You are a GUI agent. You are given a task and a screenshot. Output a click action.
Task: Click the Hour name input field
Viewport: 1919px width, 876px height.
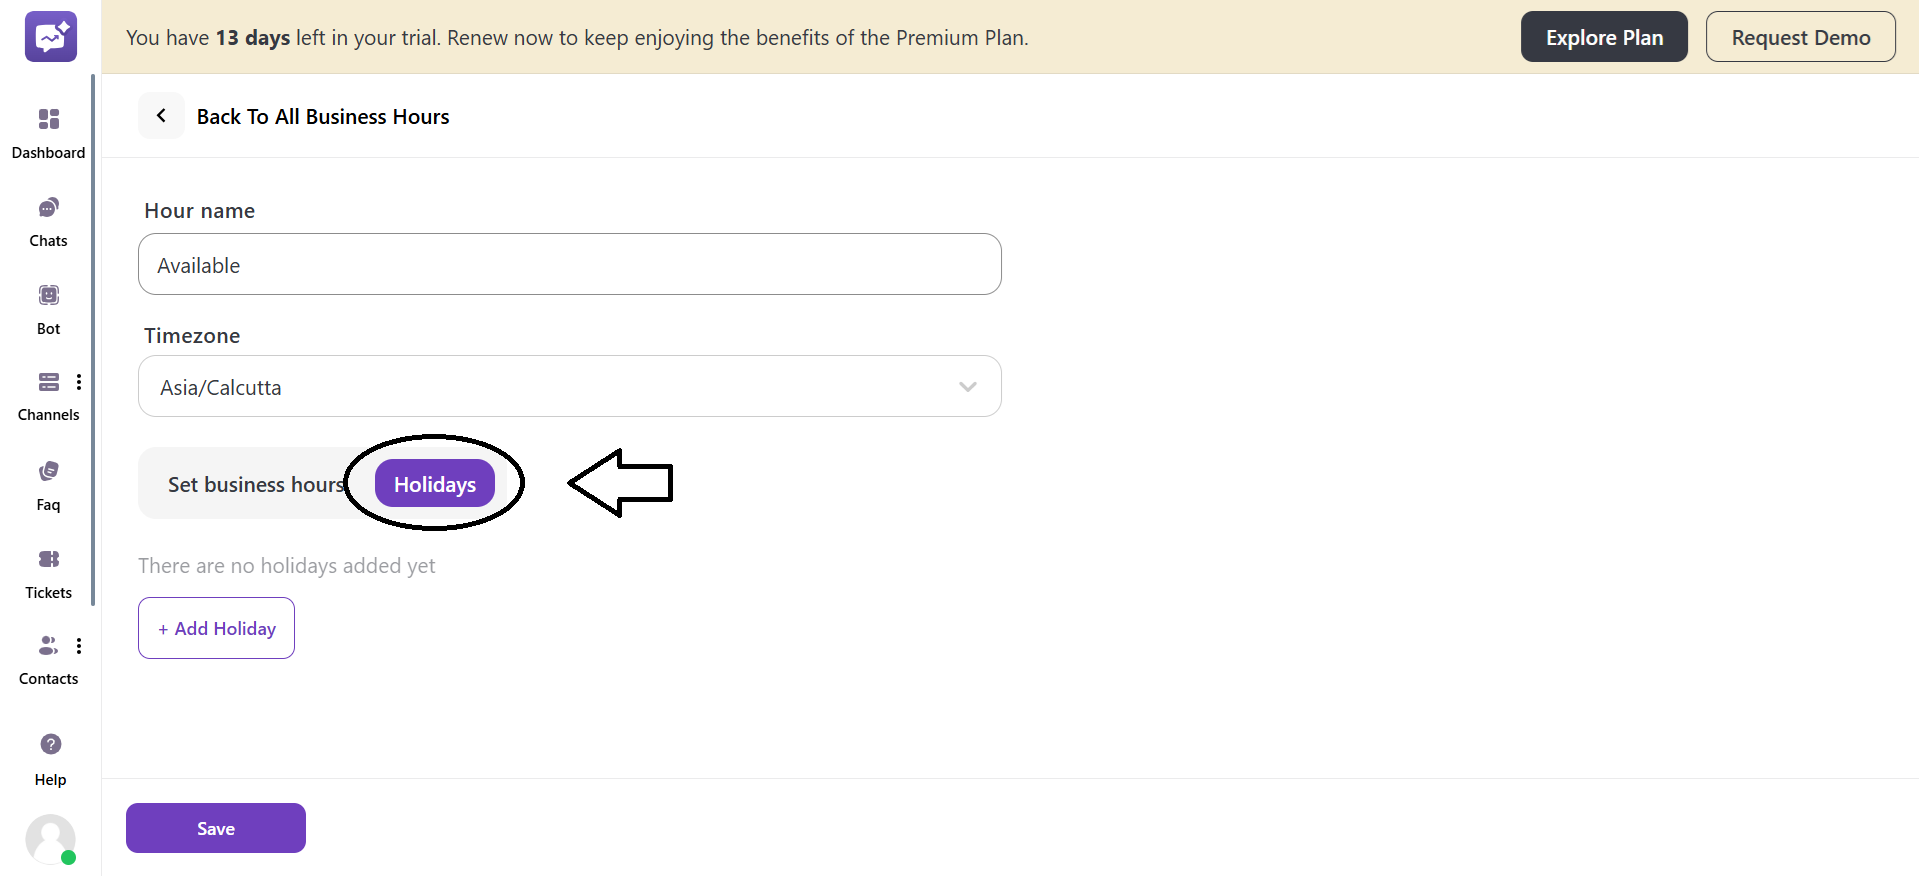569,265
